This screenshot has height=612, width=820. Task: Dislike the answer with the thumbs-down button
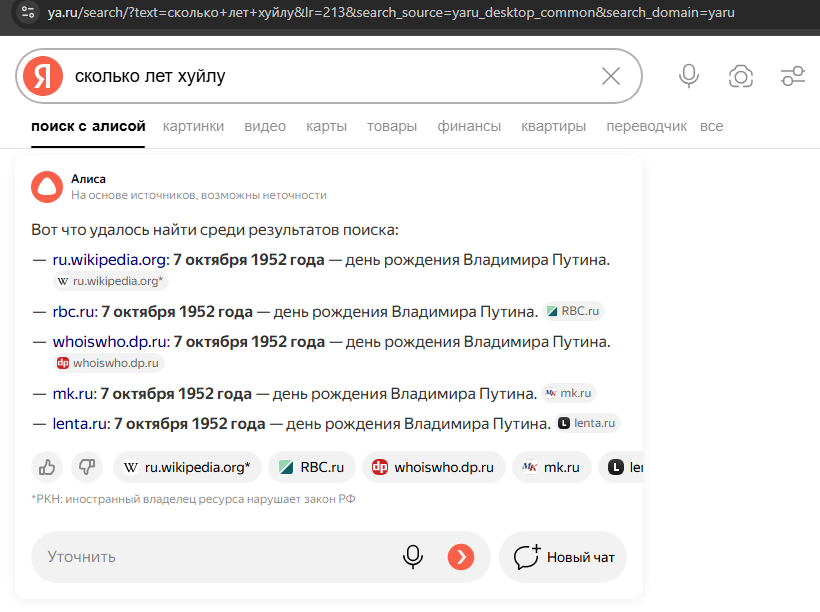tap(87, 467)
